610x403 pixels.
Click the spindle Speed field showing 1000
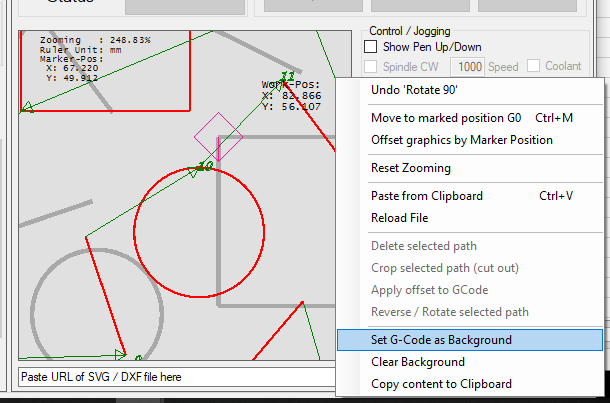click(x=467, y=67)
